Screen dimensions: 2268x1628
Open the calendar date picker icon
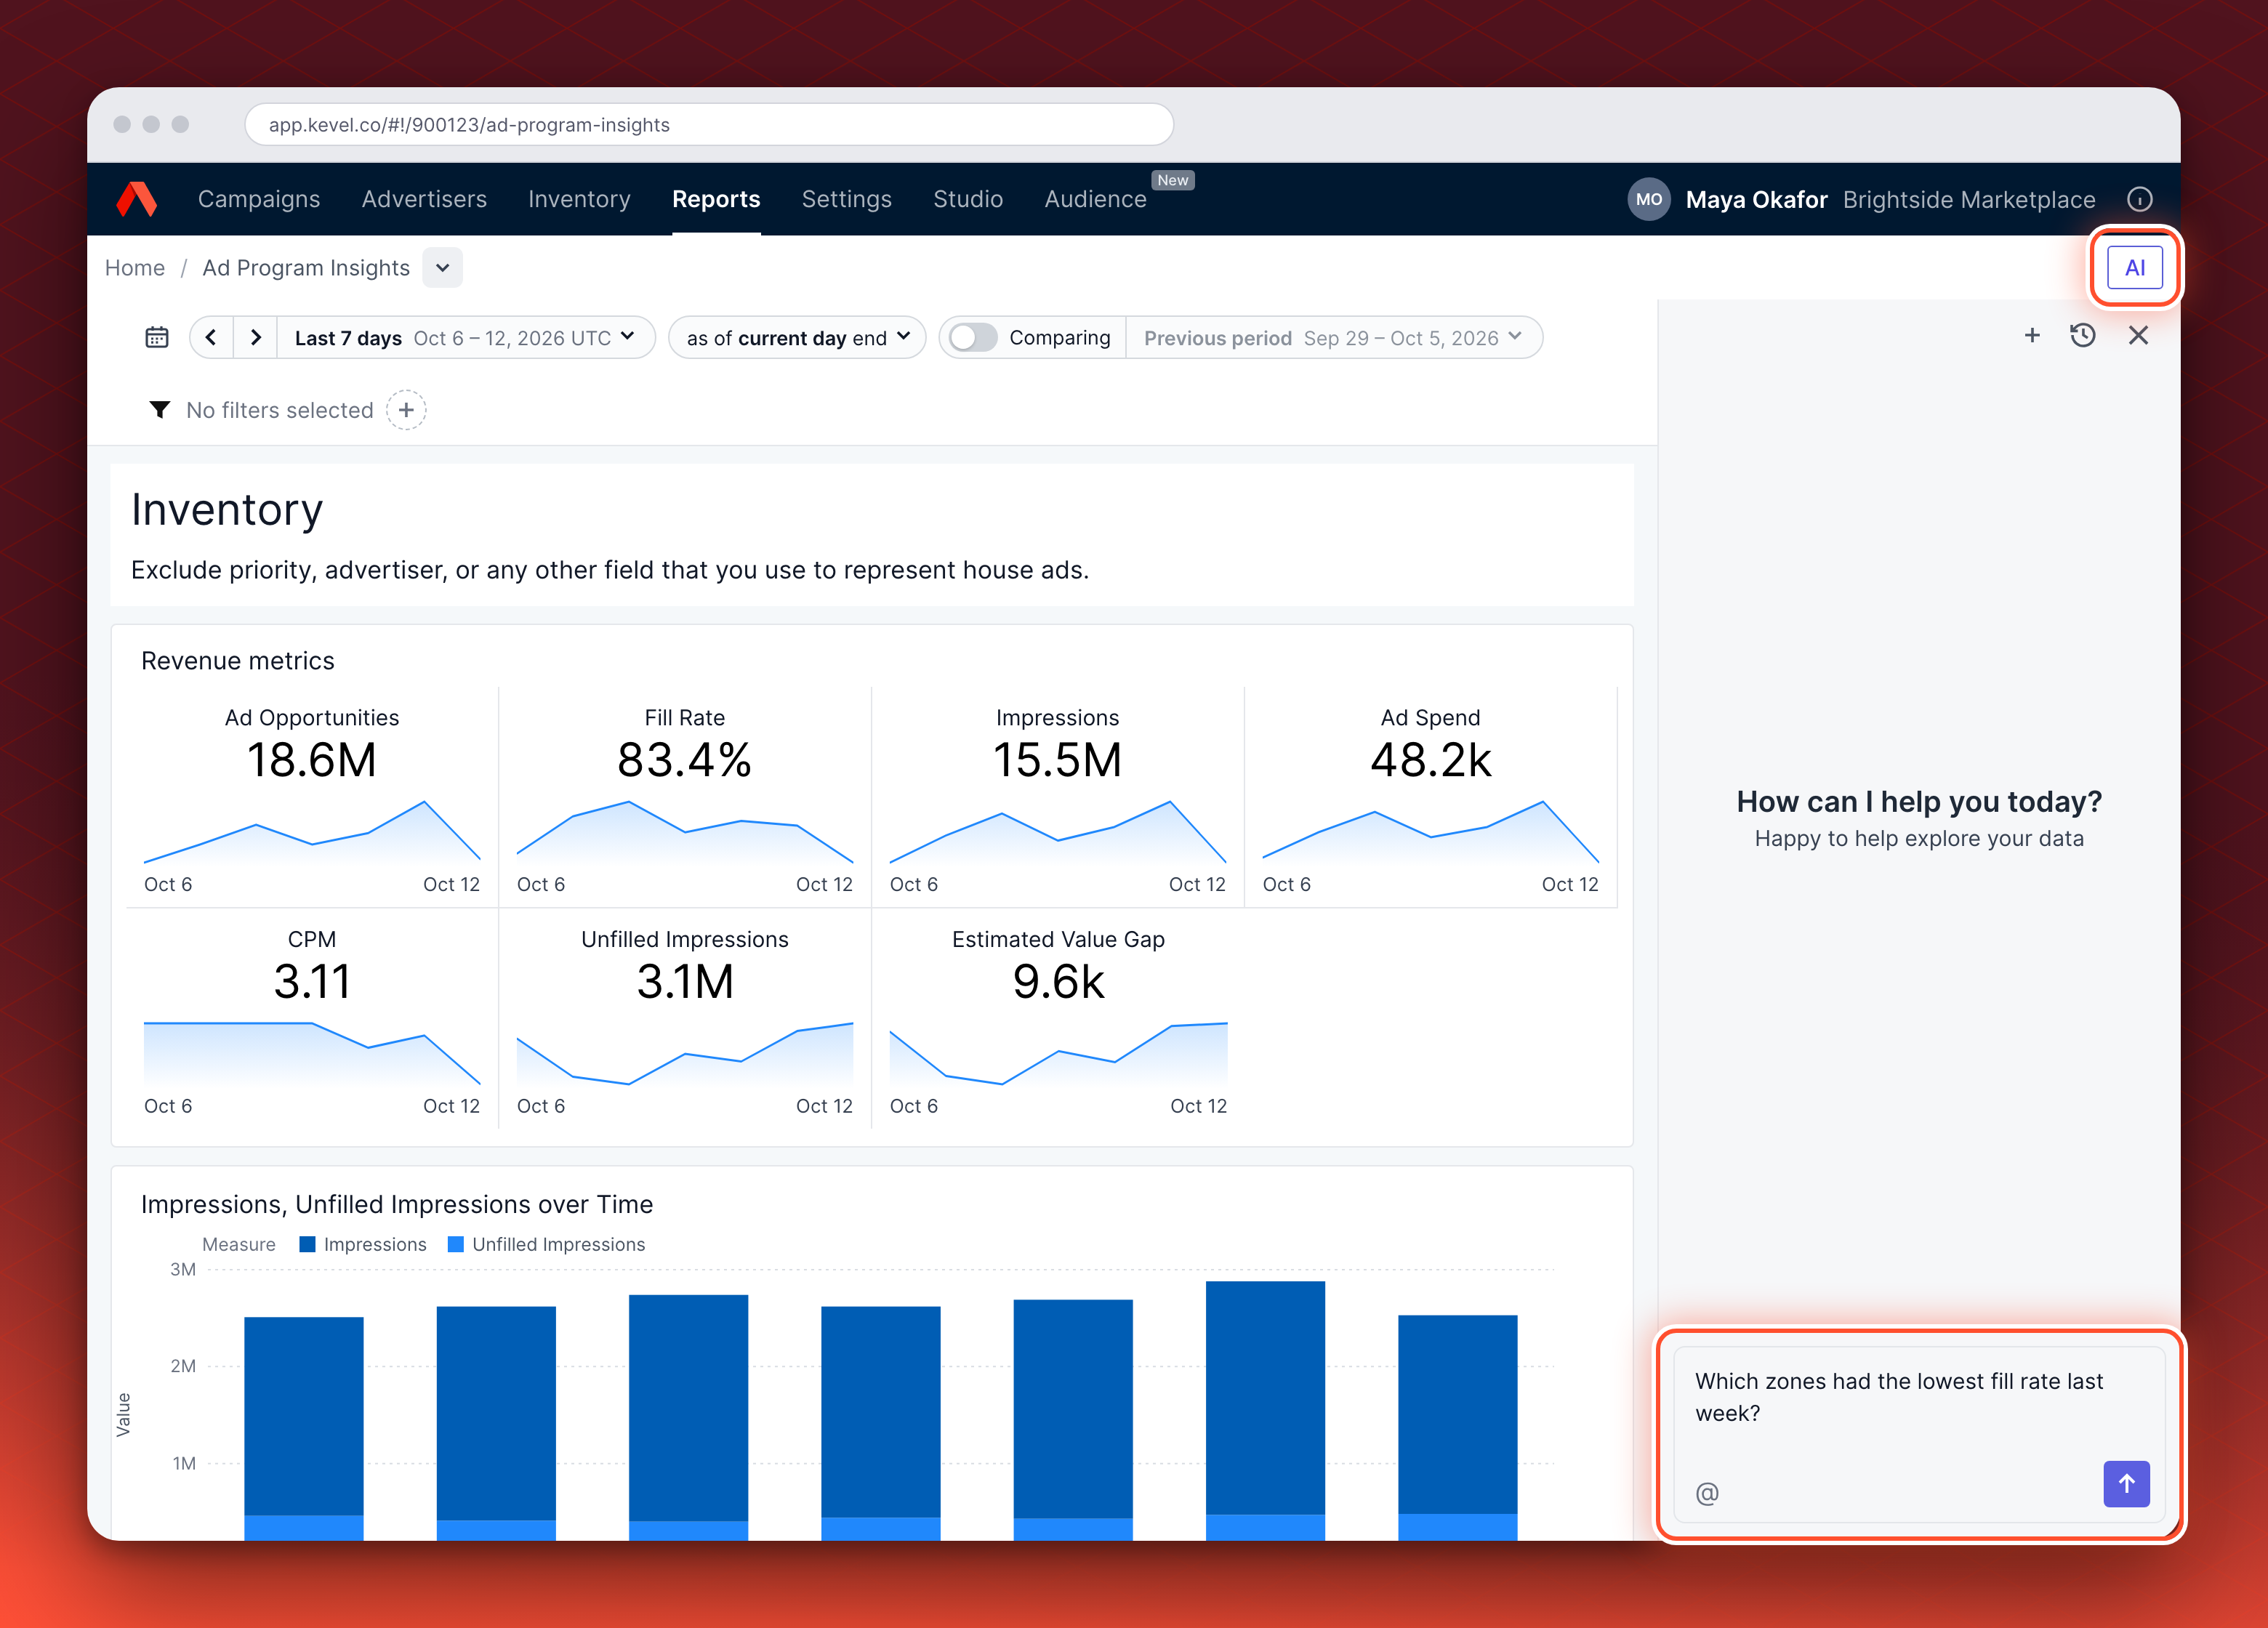(157, 338)
